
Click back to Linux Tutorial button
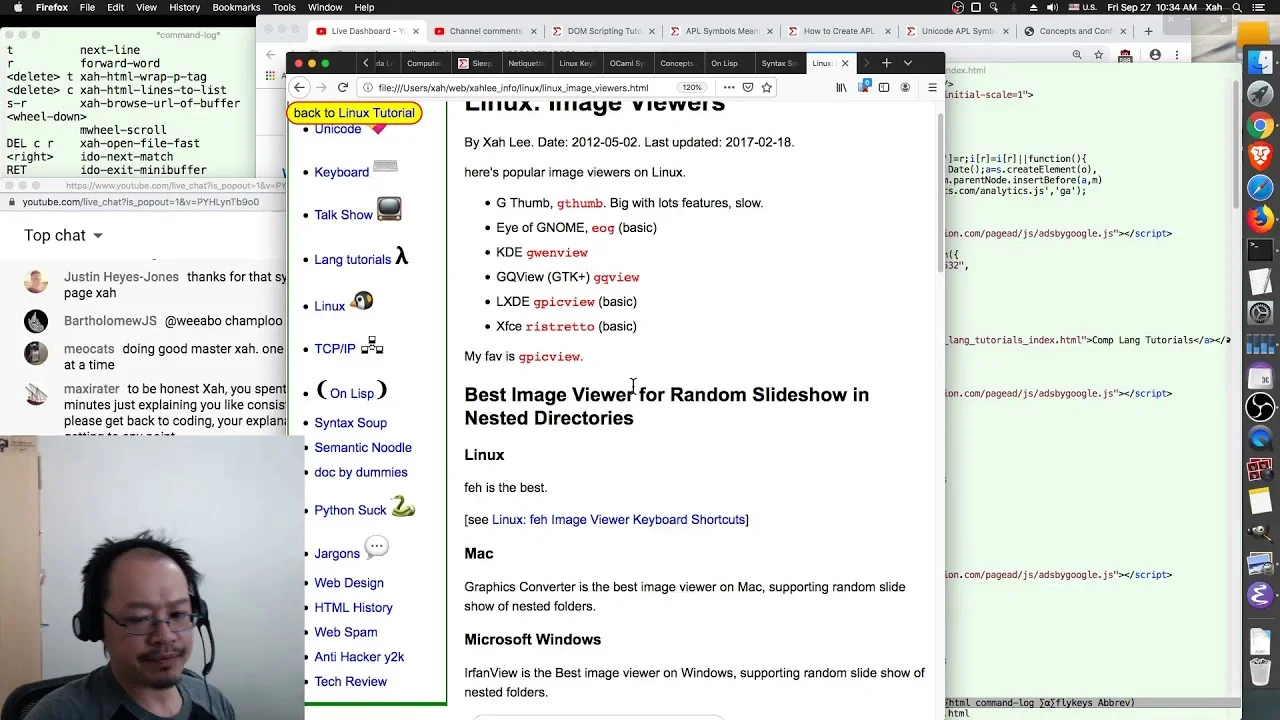click(x=354, y=113)
